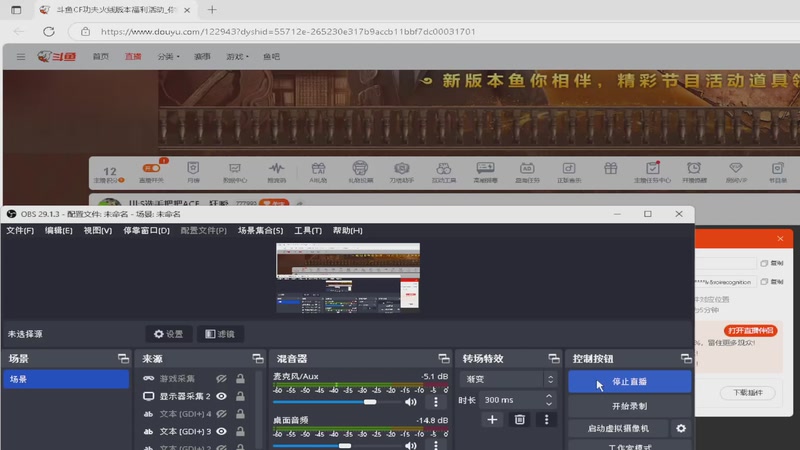800x450 pixels.
Task: Open Douyu AI礼物 gift icon
Action: (318, 172)
